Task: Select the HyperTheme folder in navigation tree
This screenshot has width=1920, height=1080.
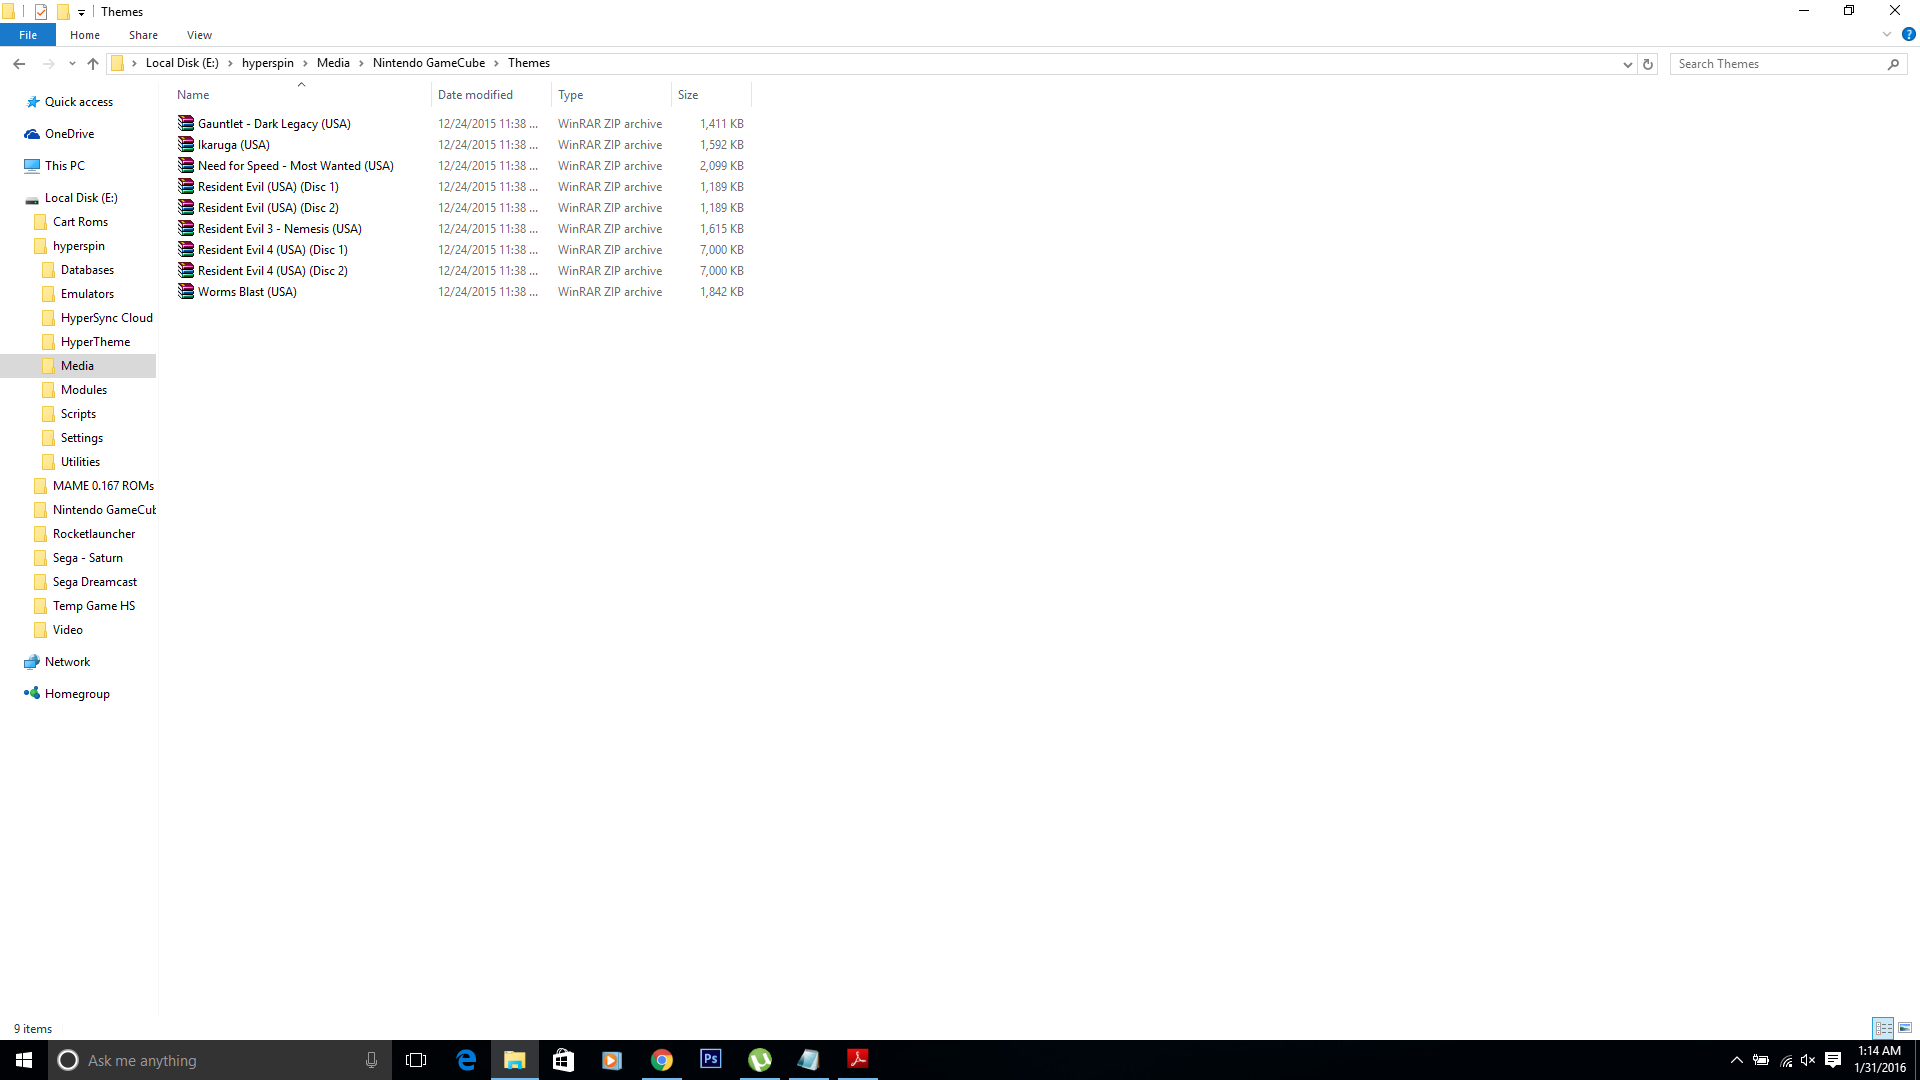Action: pyautogui.click(x=95, y=342)
